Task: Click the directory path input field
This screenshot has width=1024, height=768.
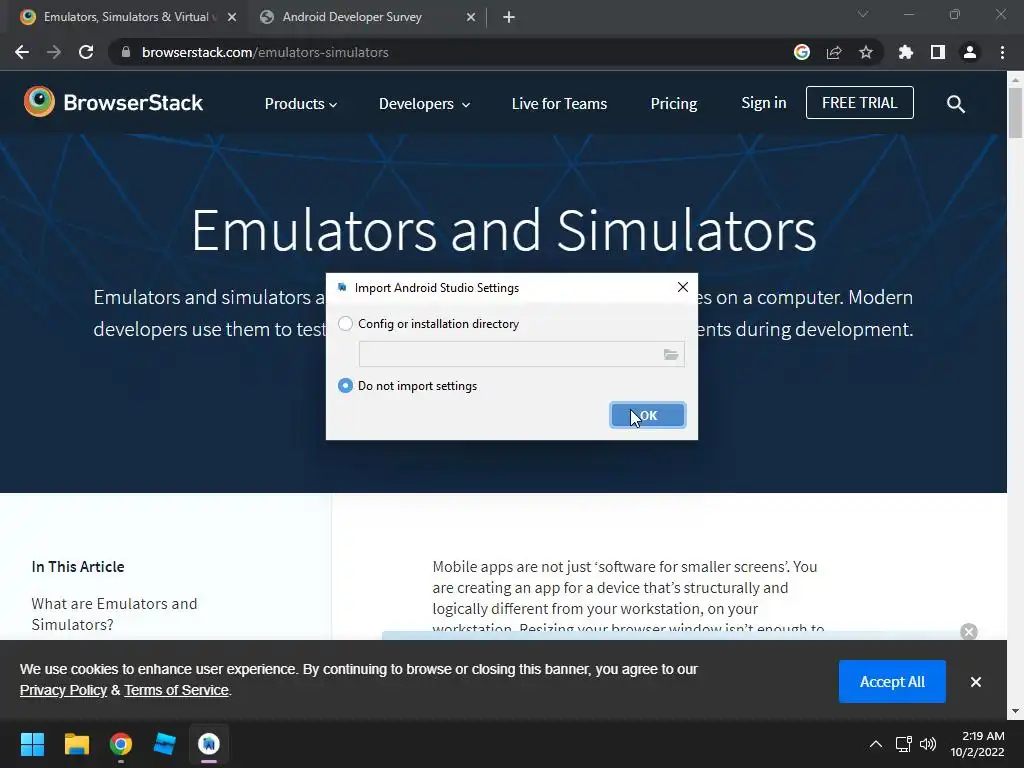Action: click(510, 355)
